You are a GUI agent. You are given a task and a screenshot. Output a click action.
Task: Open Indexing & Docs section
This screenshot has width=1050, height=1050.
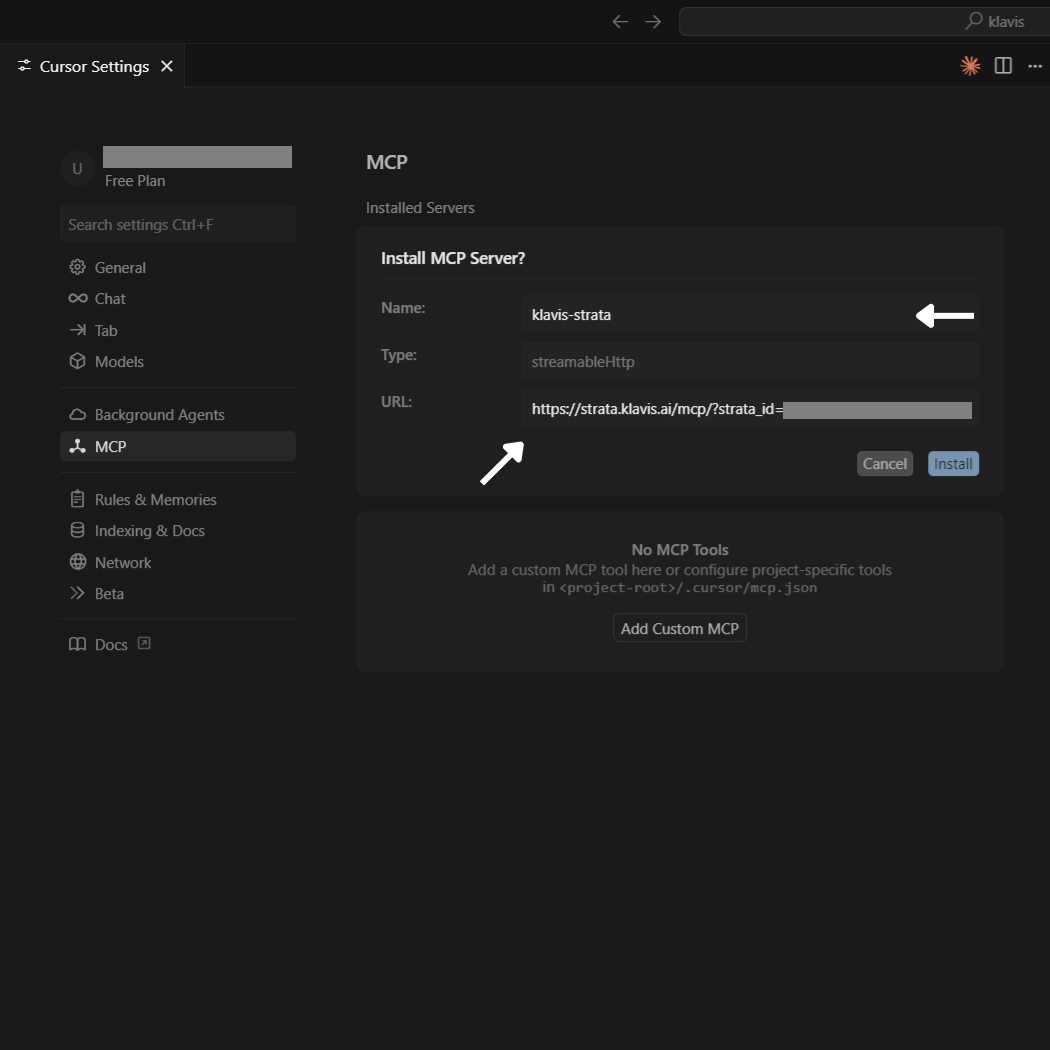pyautogui.click(x=177, y=530)
